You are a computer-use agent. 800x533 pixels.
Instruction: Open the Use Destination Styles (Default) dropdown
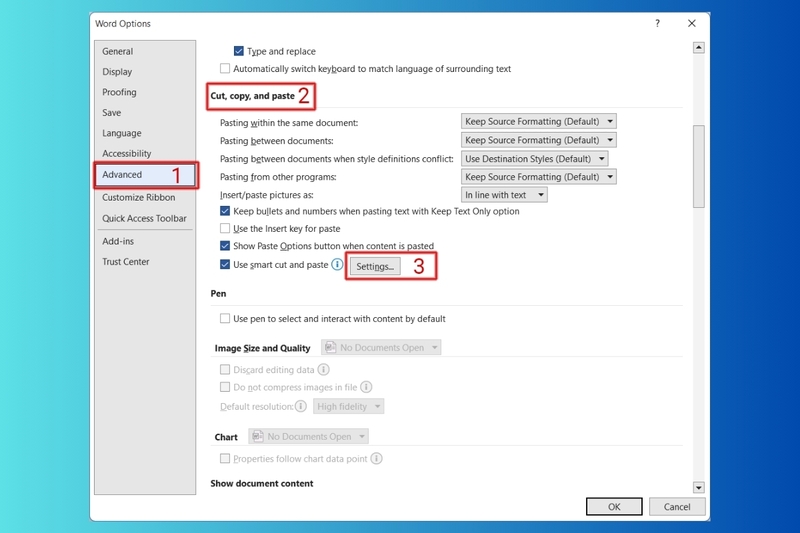[x=535, y=159]
